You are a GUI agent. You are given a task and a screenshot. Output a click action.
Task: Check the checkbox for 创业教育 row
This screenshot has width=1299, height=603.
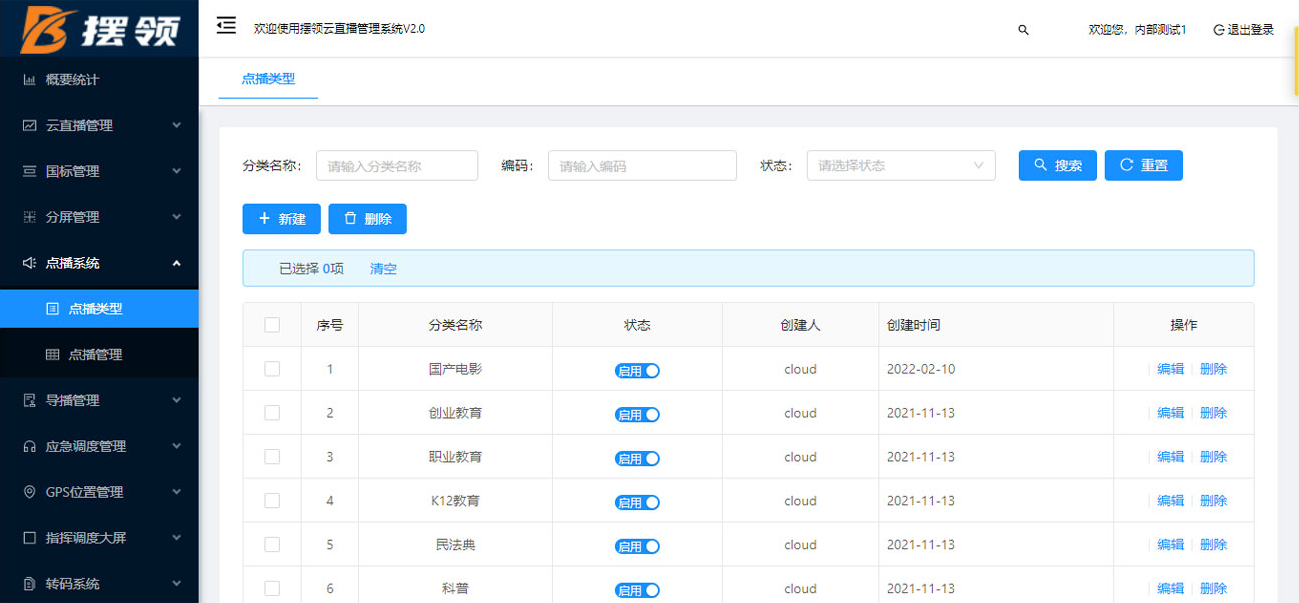(272, 413)
